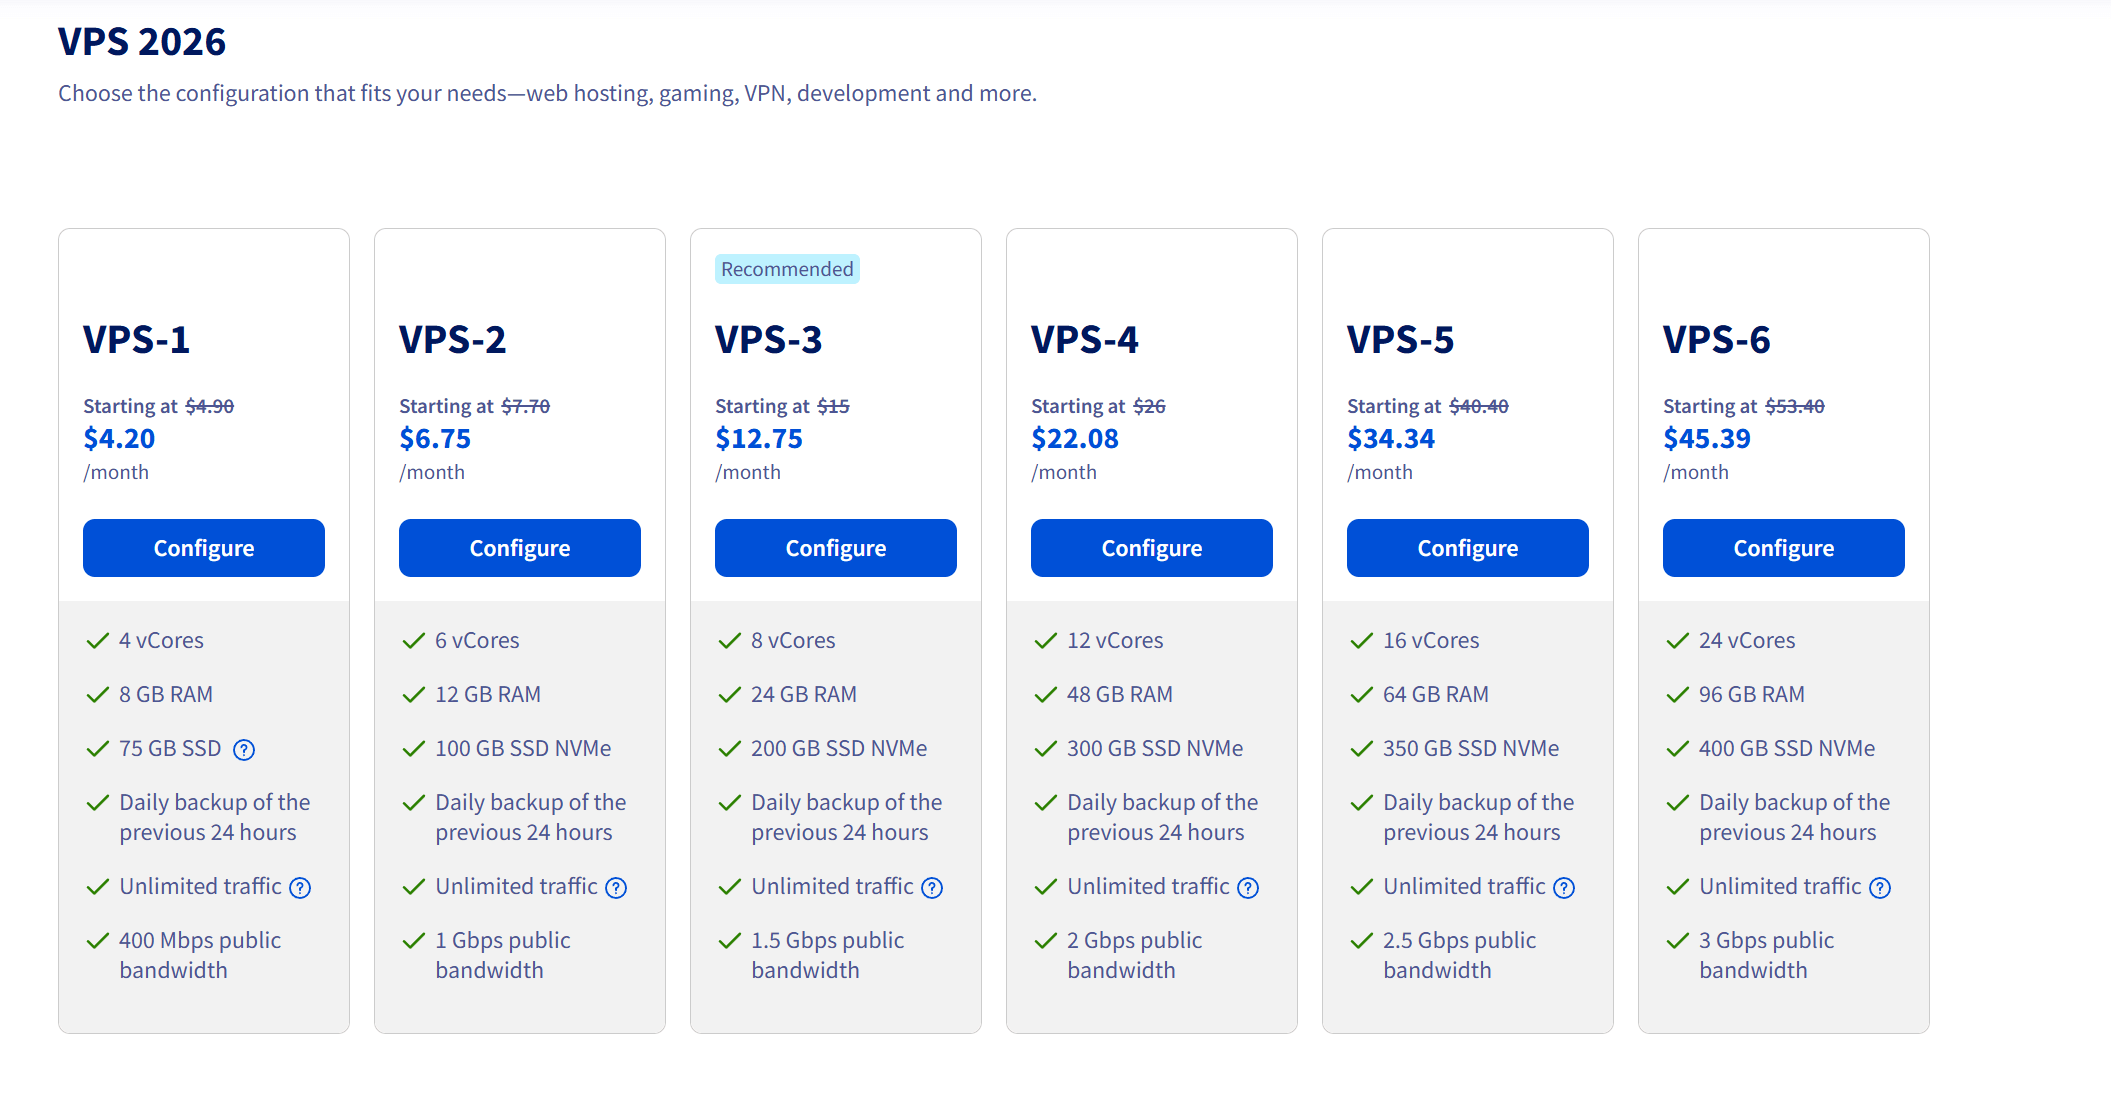Image resolution: width=2111 pixels, height=1113 pixels.
Task: Click the $12.75 price on VPS-3
Action: (x=759, y=438)
